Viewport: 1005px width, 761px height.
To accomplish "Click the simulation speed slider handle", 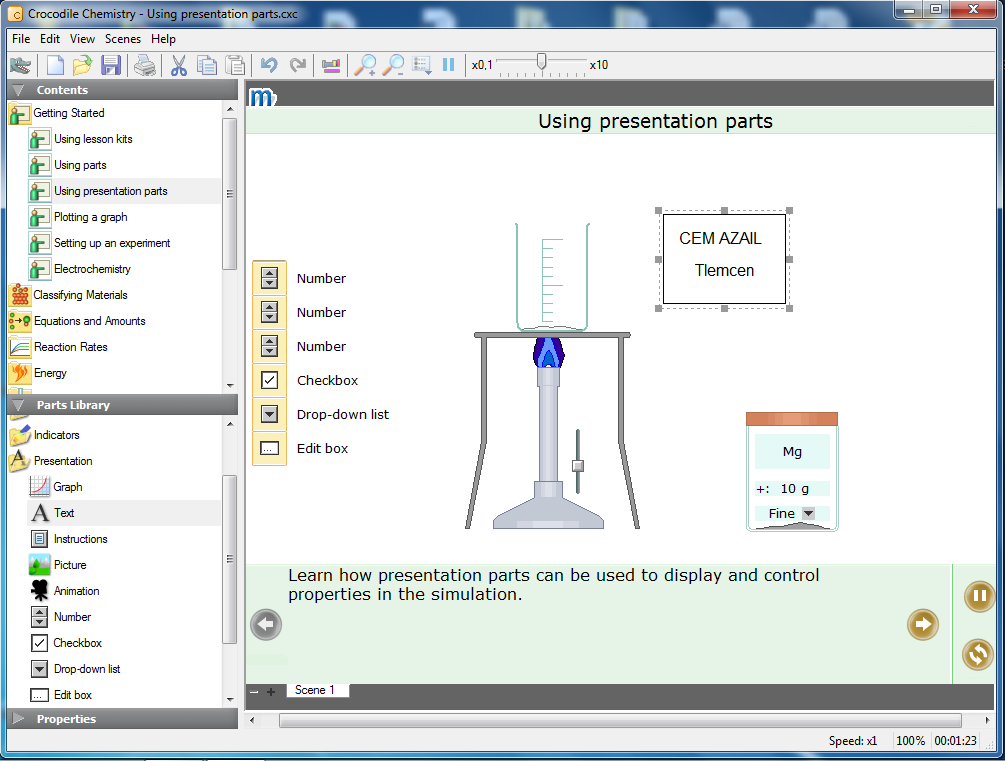I will (x=542, y=62).
